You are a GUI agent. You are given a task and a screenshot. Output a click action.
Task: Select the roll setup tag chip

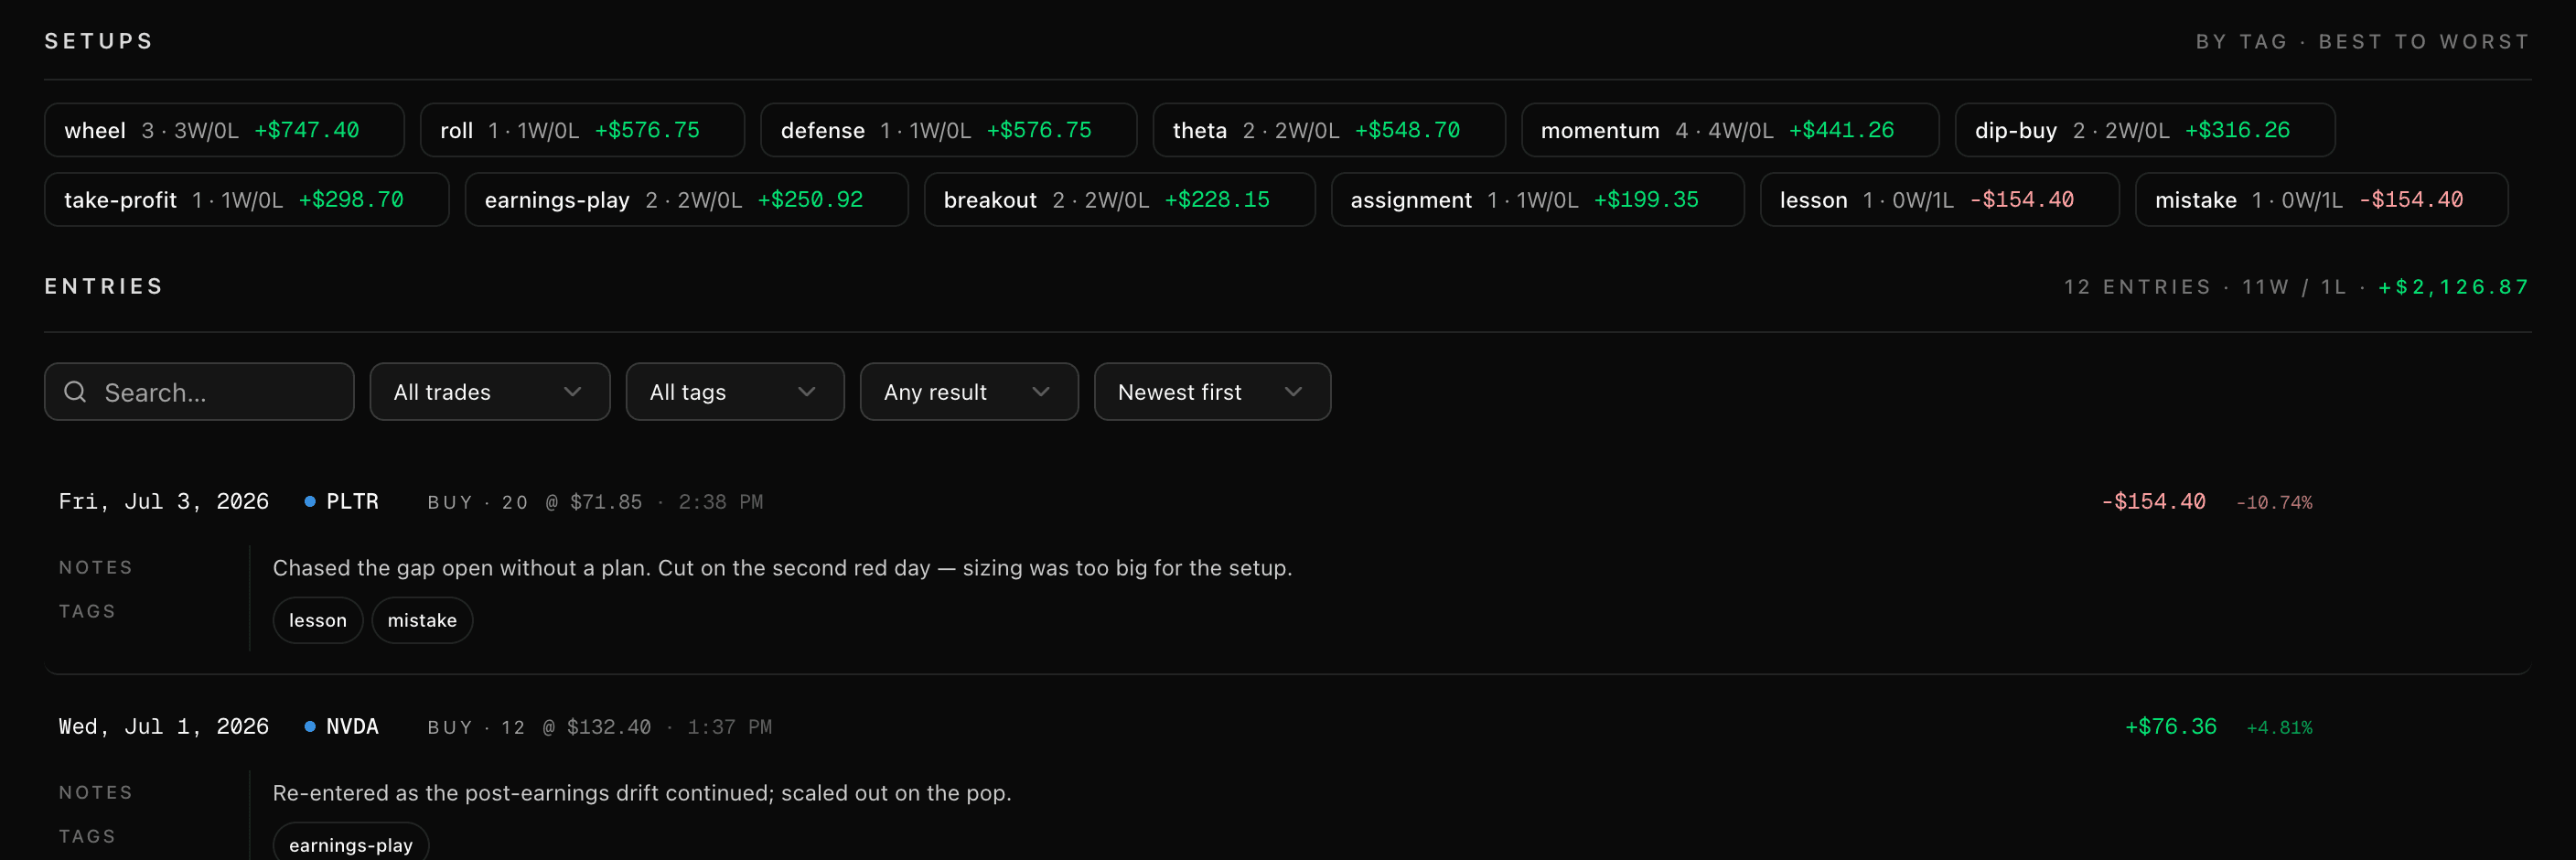582,130
